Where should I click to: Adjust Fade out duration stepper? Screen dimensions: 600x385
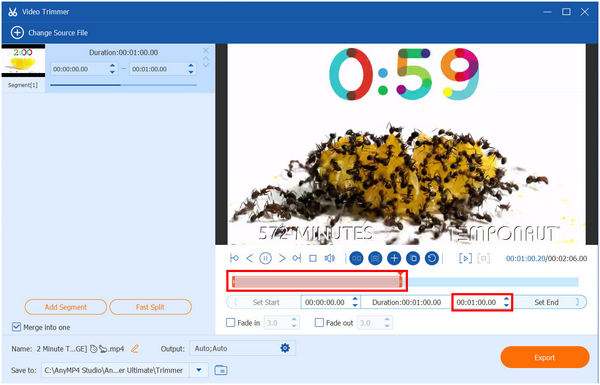387,323
